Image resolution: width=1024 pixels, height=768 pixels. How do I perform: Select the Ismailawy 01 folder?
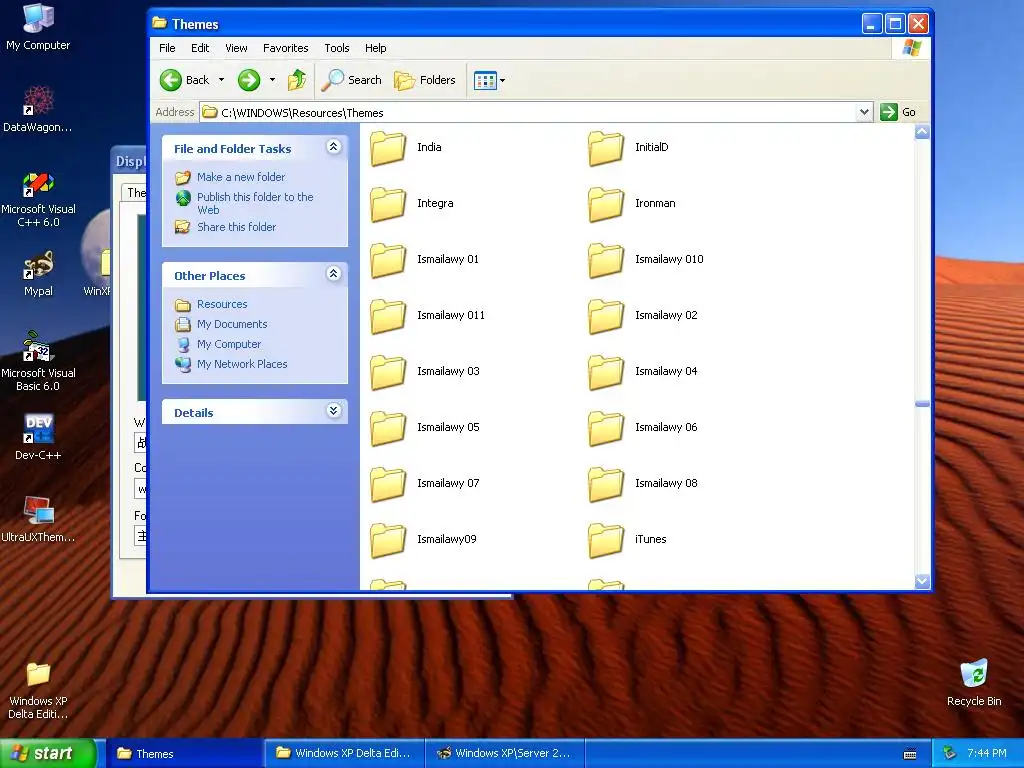click(424, 260)
